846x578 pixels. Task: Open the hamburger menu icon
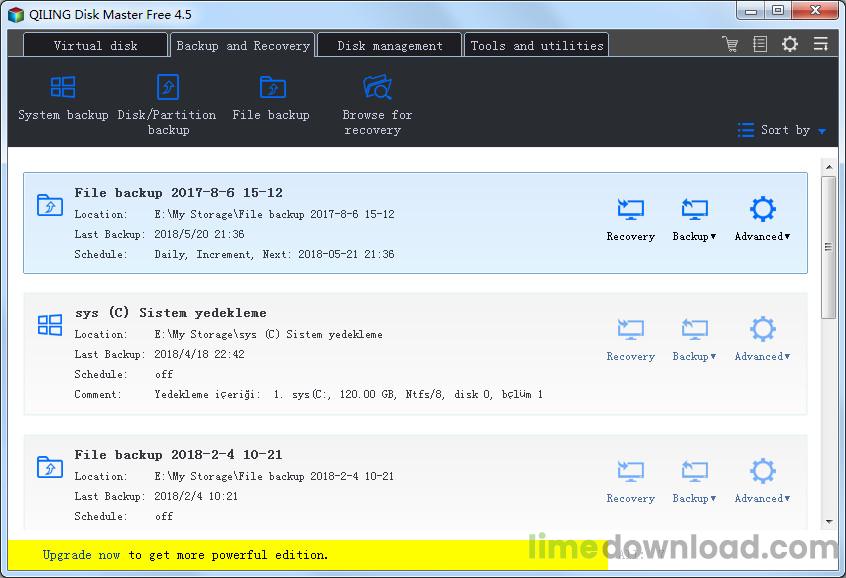821,44
